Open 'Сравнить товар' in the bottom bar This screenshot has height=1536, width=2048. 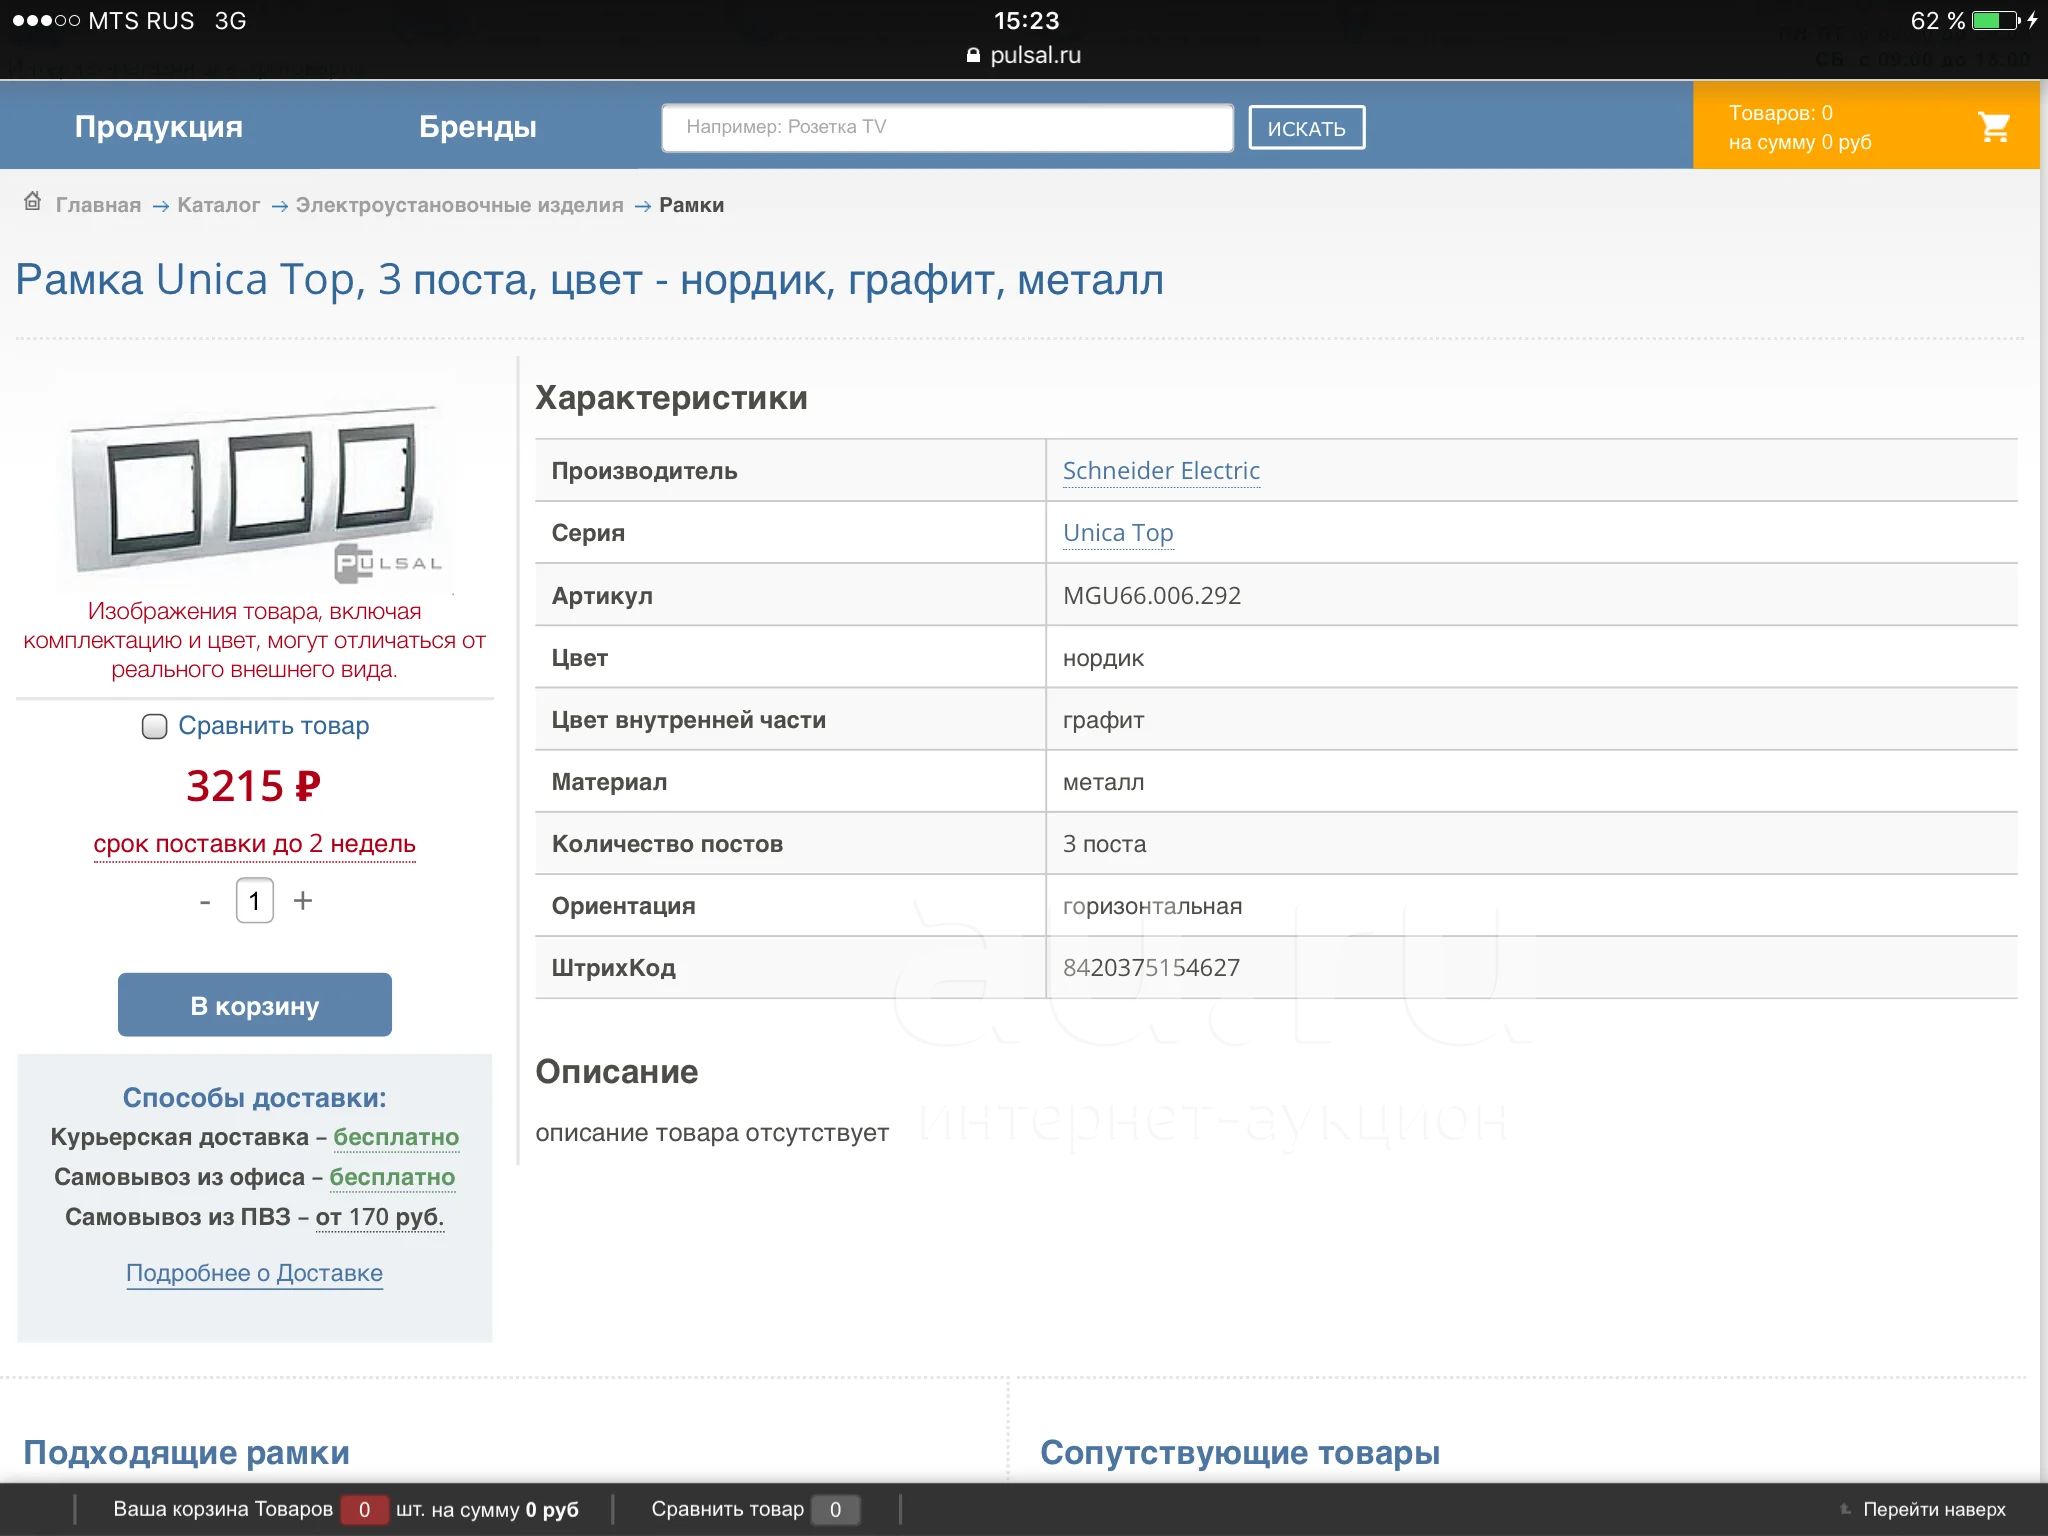[727, 1509]
